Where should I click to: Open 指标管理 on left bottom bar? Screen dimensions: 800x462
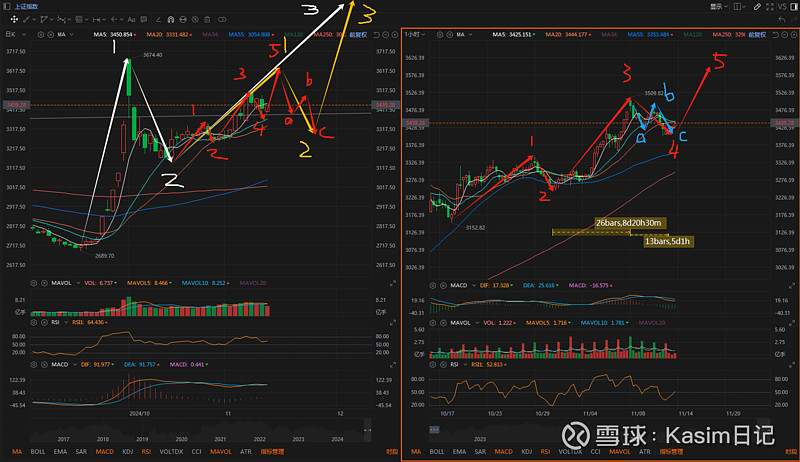tap(272, 452)
